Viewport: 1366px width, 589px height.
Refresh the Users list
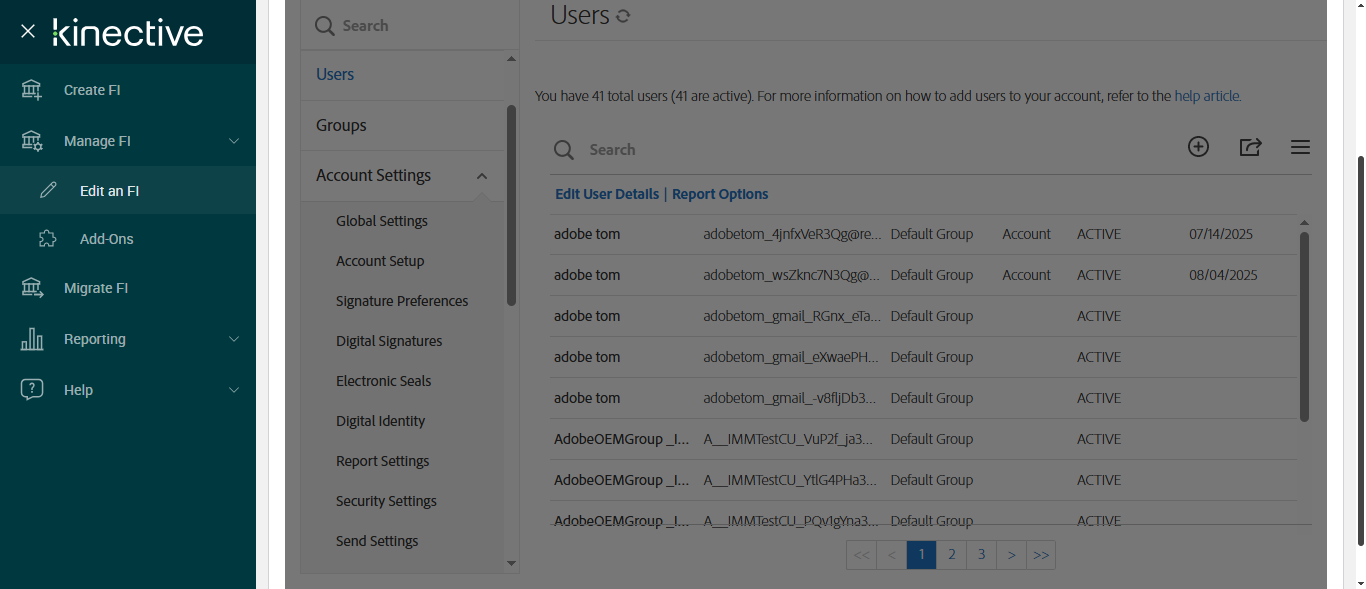pos(624,16)
